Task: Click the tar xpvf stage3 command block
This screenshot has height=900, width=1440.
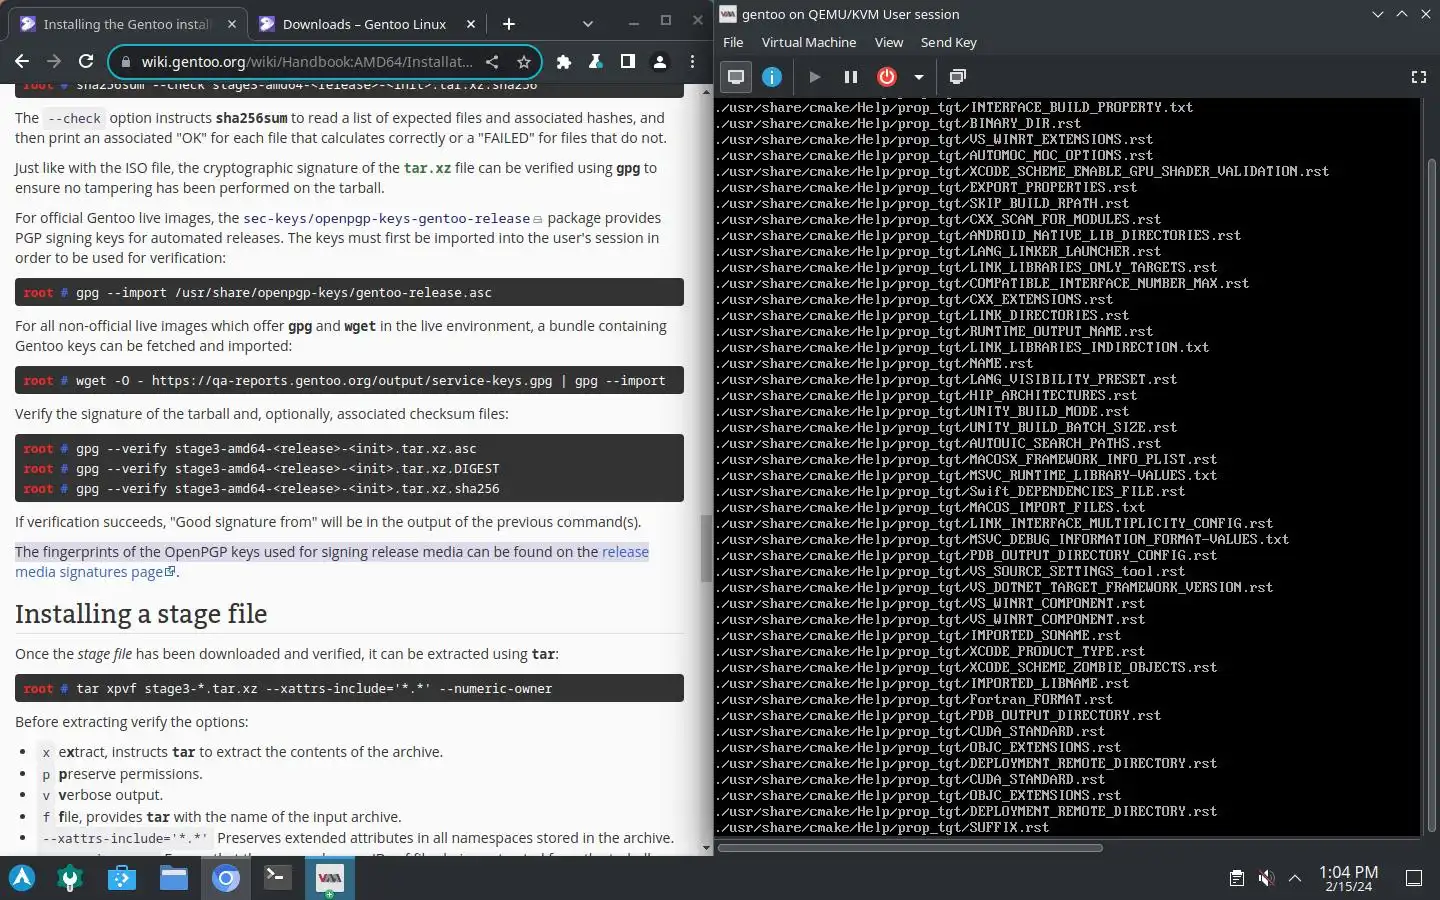Action: point(349,688)
